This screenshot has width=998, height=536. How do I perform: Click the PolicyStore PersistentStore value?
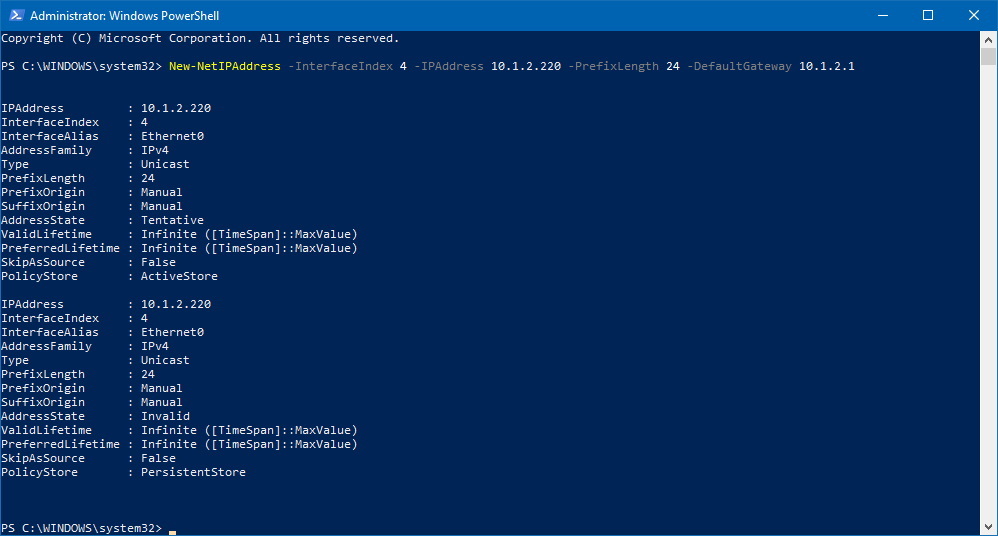(x=193, y=472)
